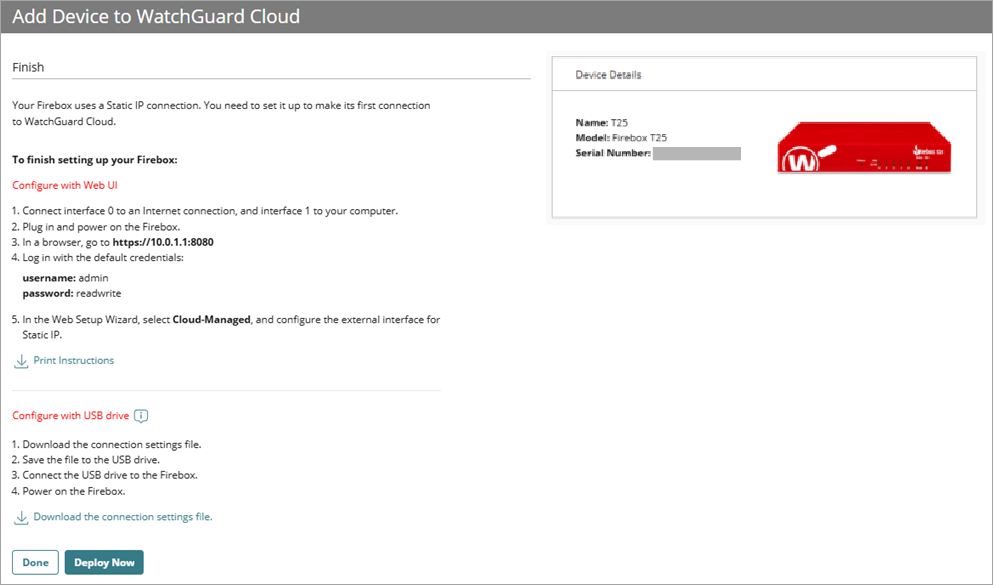Click Save the file to the USB drive step
The width and height of the screenshot is (993, 585).
[86, 460]
